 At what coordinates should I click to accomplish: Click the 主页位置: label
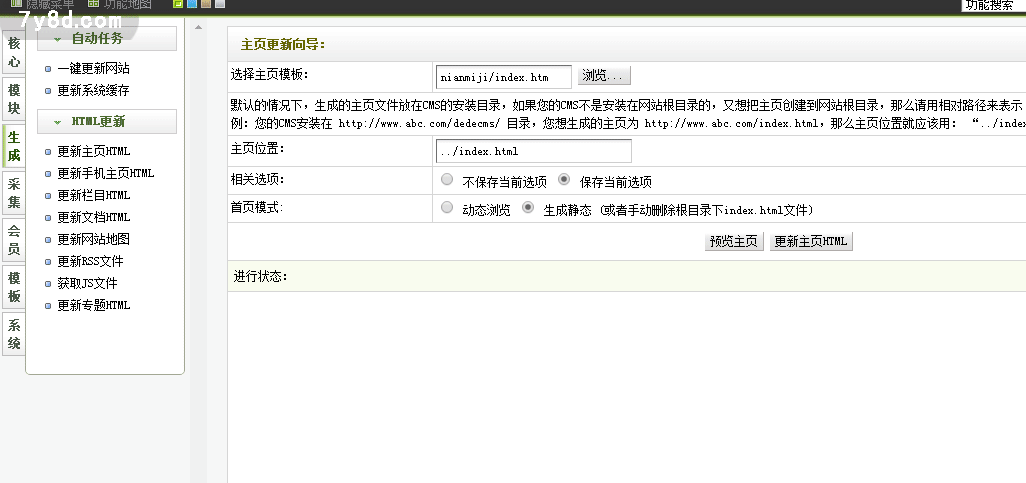click(x=257, y=149)
